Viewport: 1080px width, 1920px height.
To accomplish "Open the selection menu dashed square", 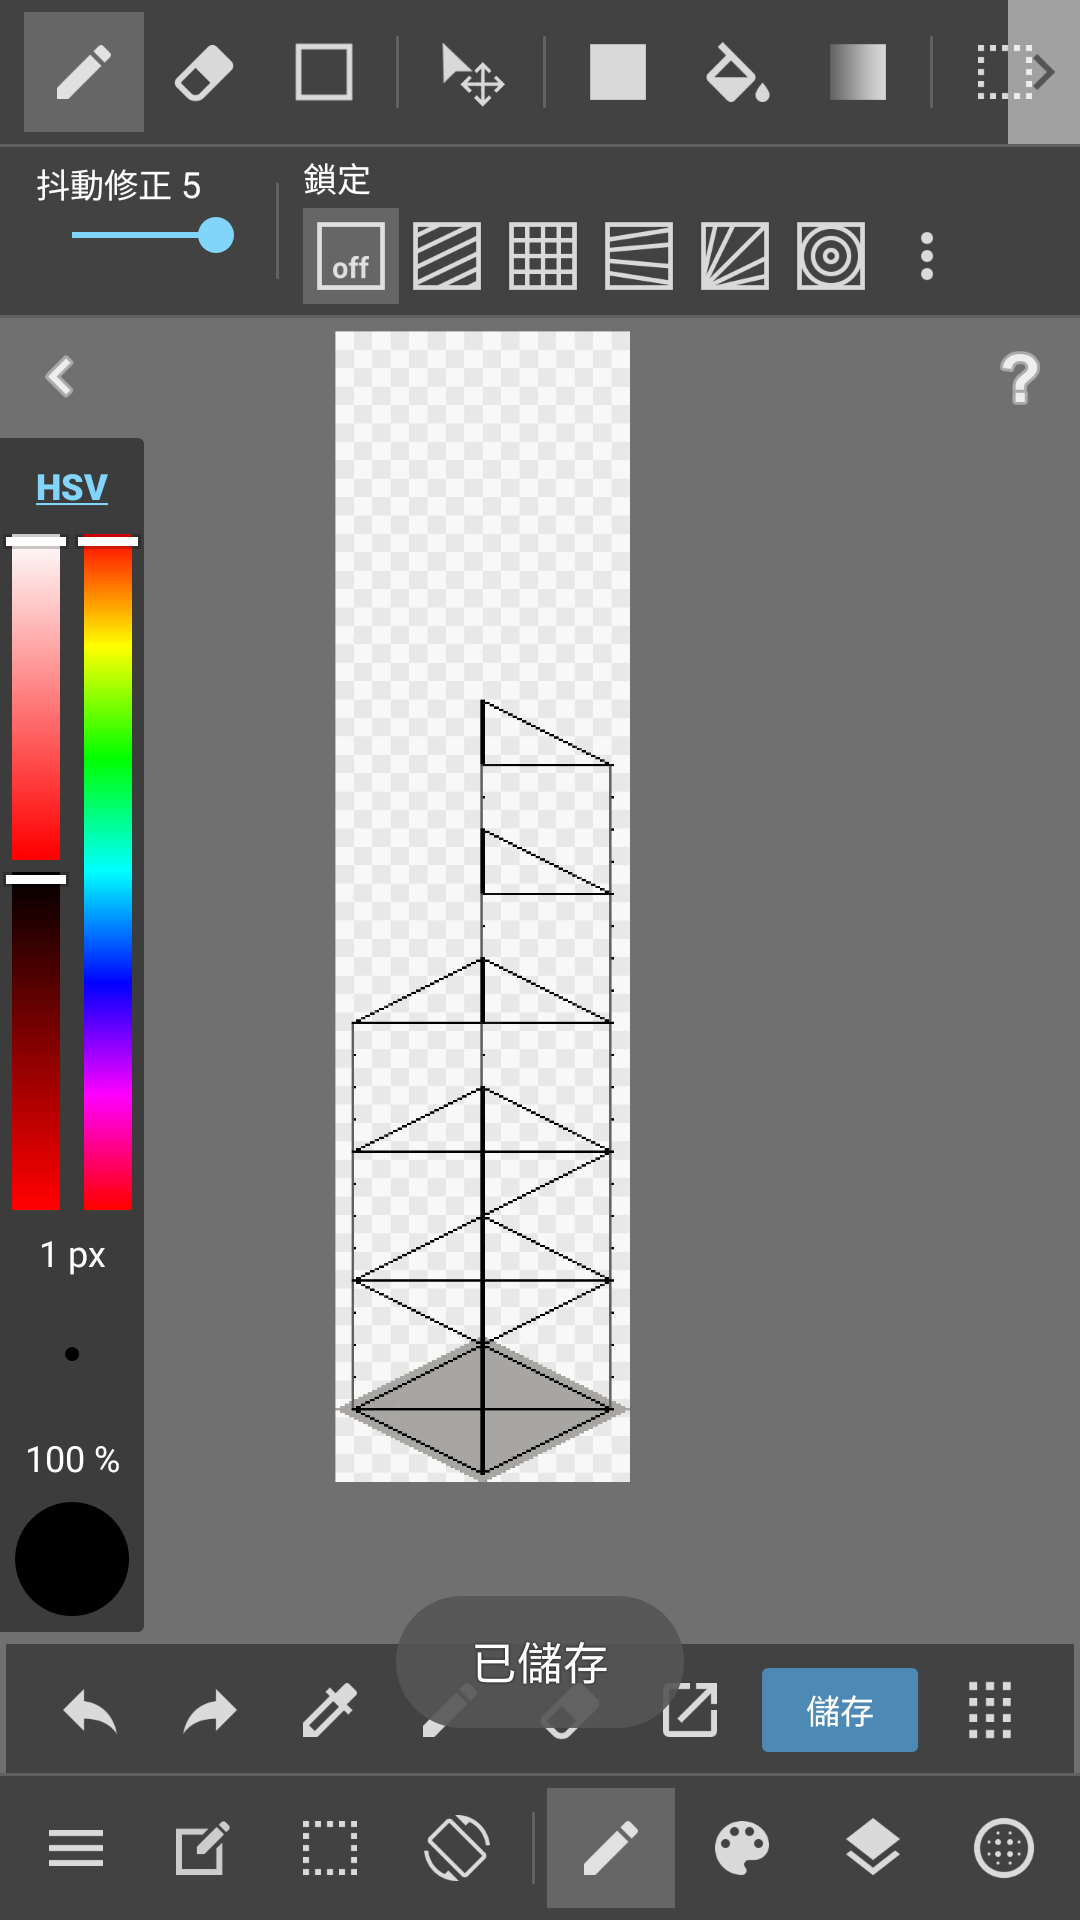I will [x=330, y=1848].
